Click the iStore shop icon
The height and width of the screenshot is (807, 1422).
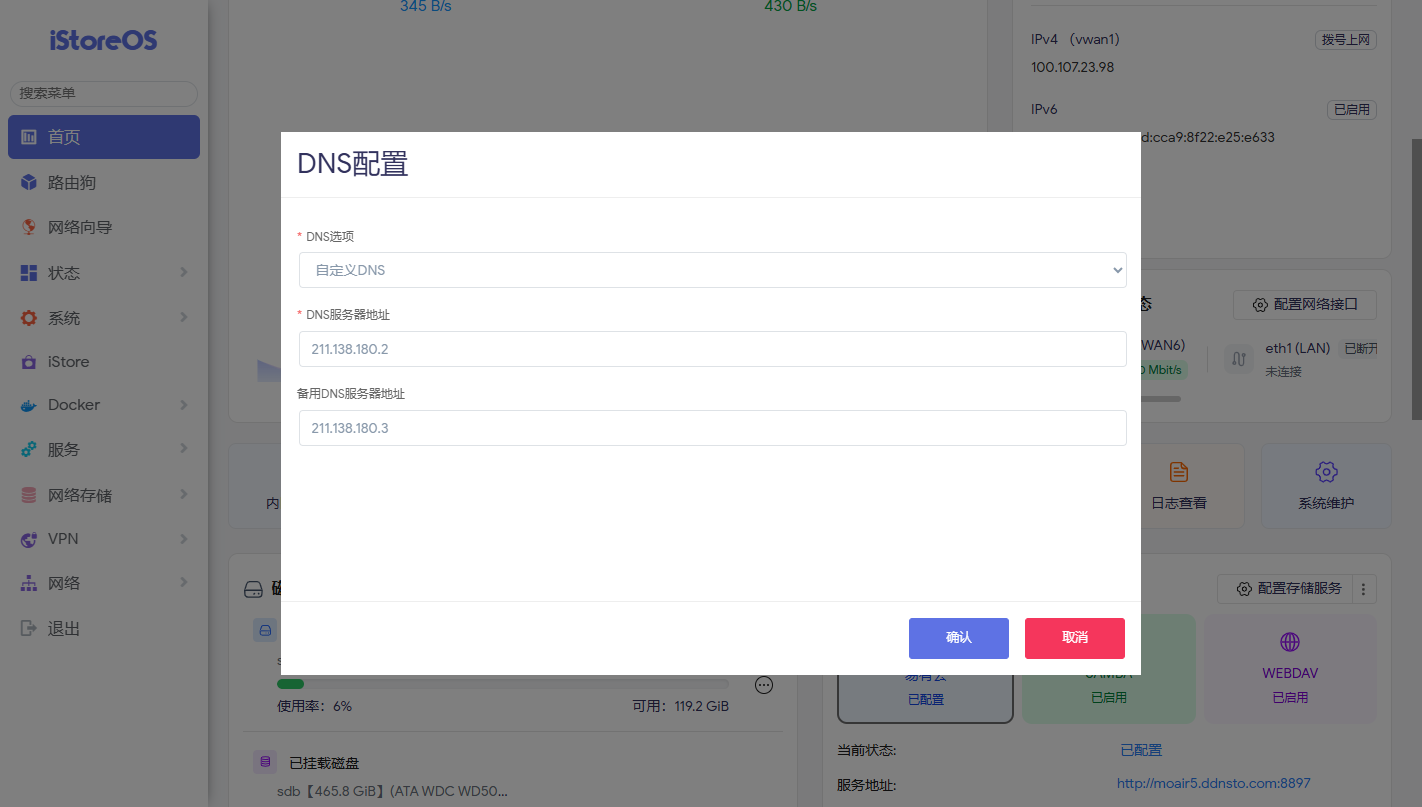[29, 362]
